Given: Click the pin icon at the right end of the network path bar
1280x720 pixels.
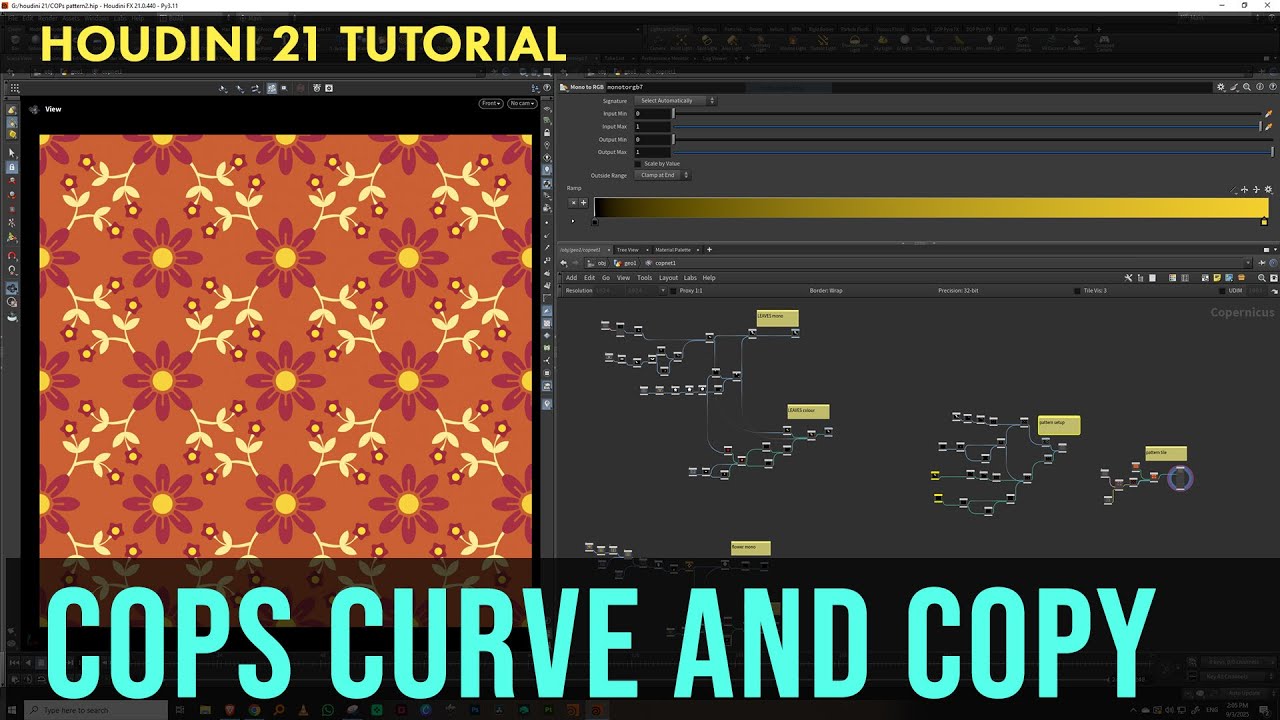Looking at the screenshot, I should pyautogui.click(x=1261, y=263).
